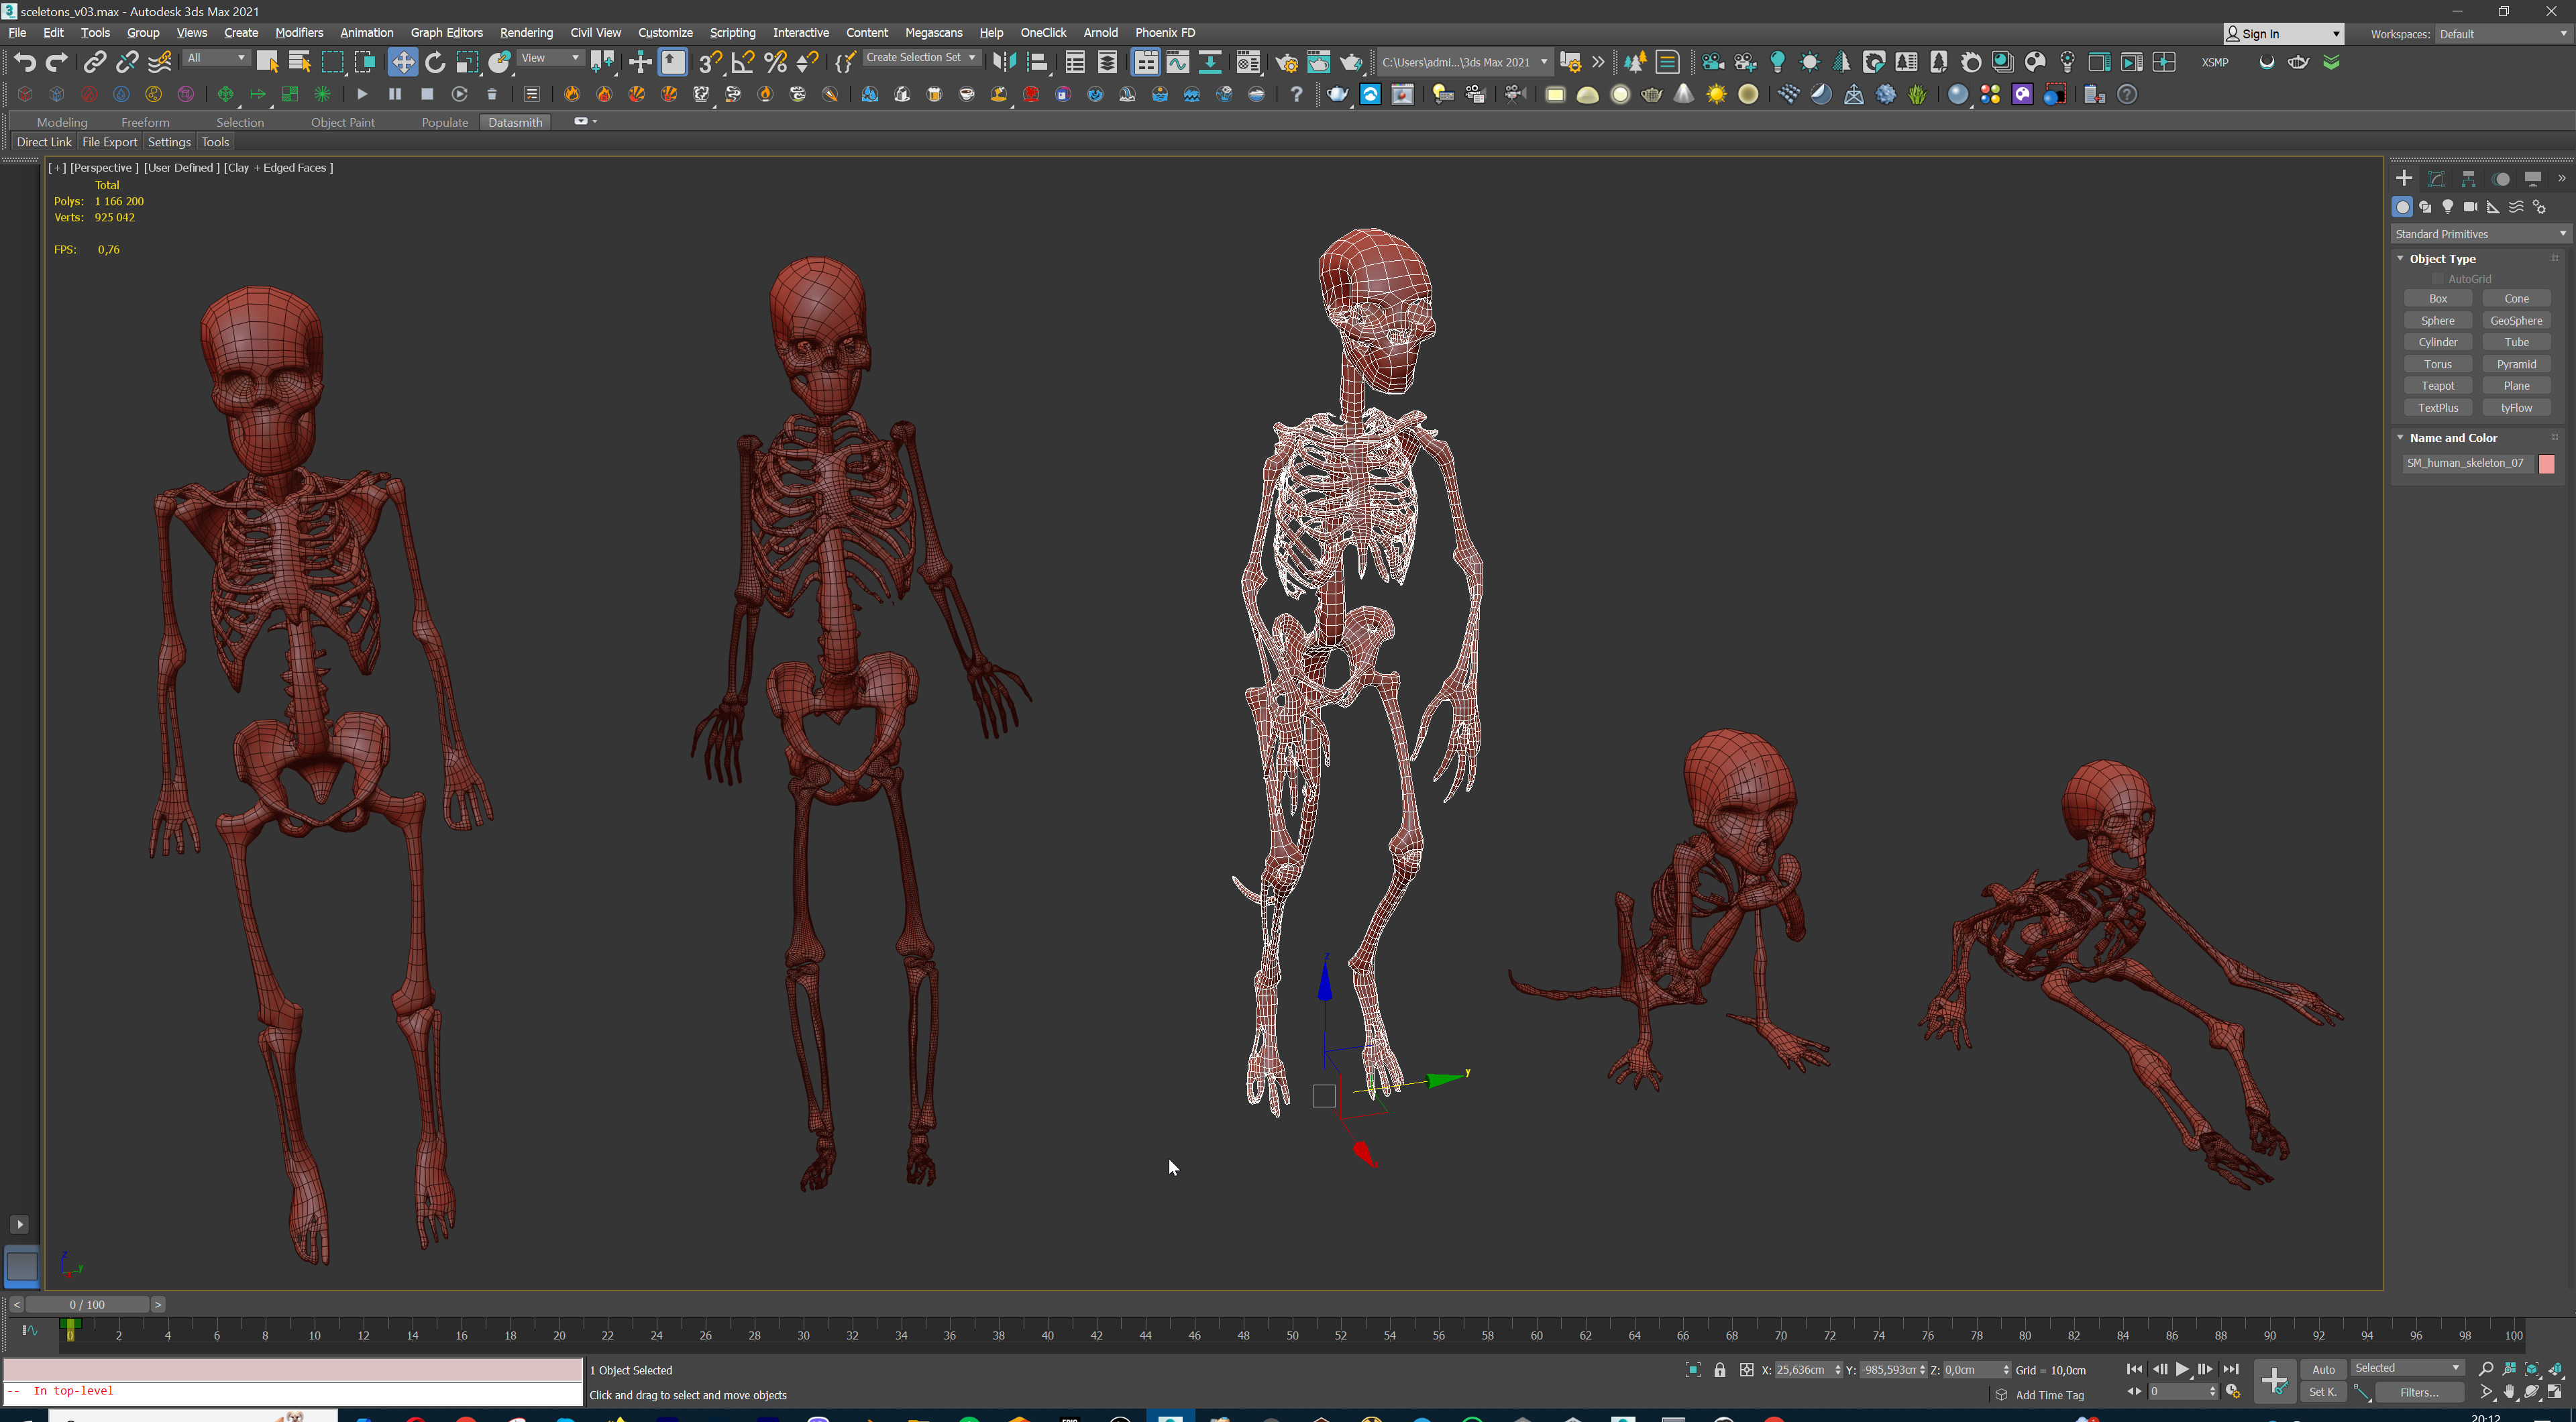Show the Shapes category icon
Screen dimensions: 2576x1422
pos(2425,207)
